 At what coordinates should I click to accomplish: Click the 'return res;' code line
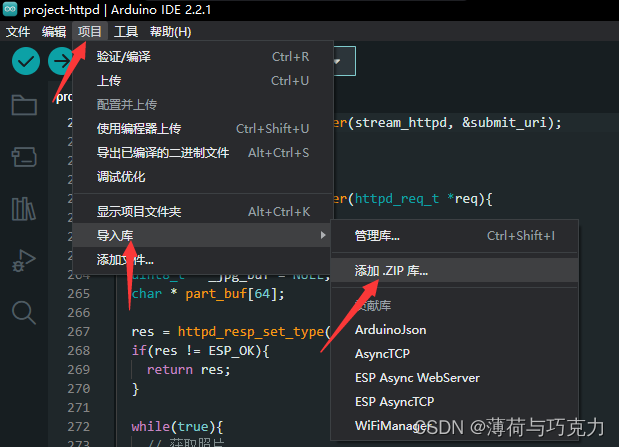click(x=189, y=370)
